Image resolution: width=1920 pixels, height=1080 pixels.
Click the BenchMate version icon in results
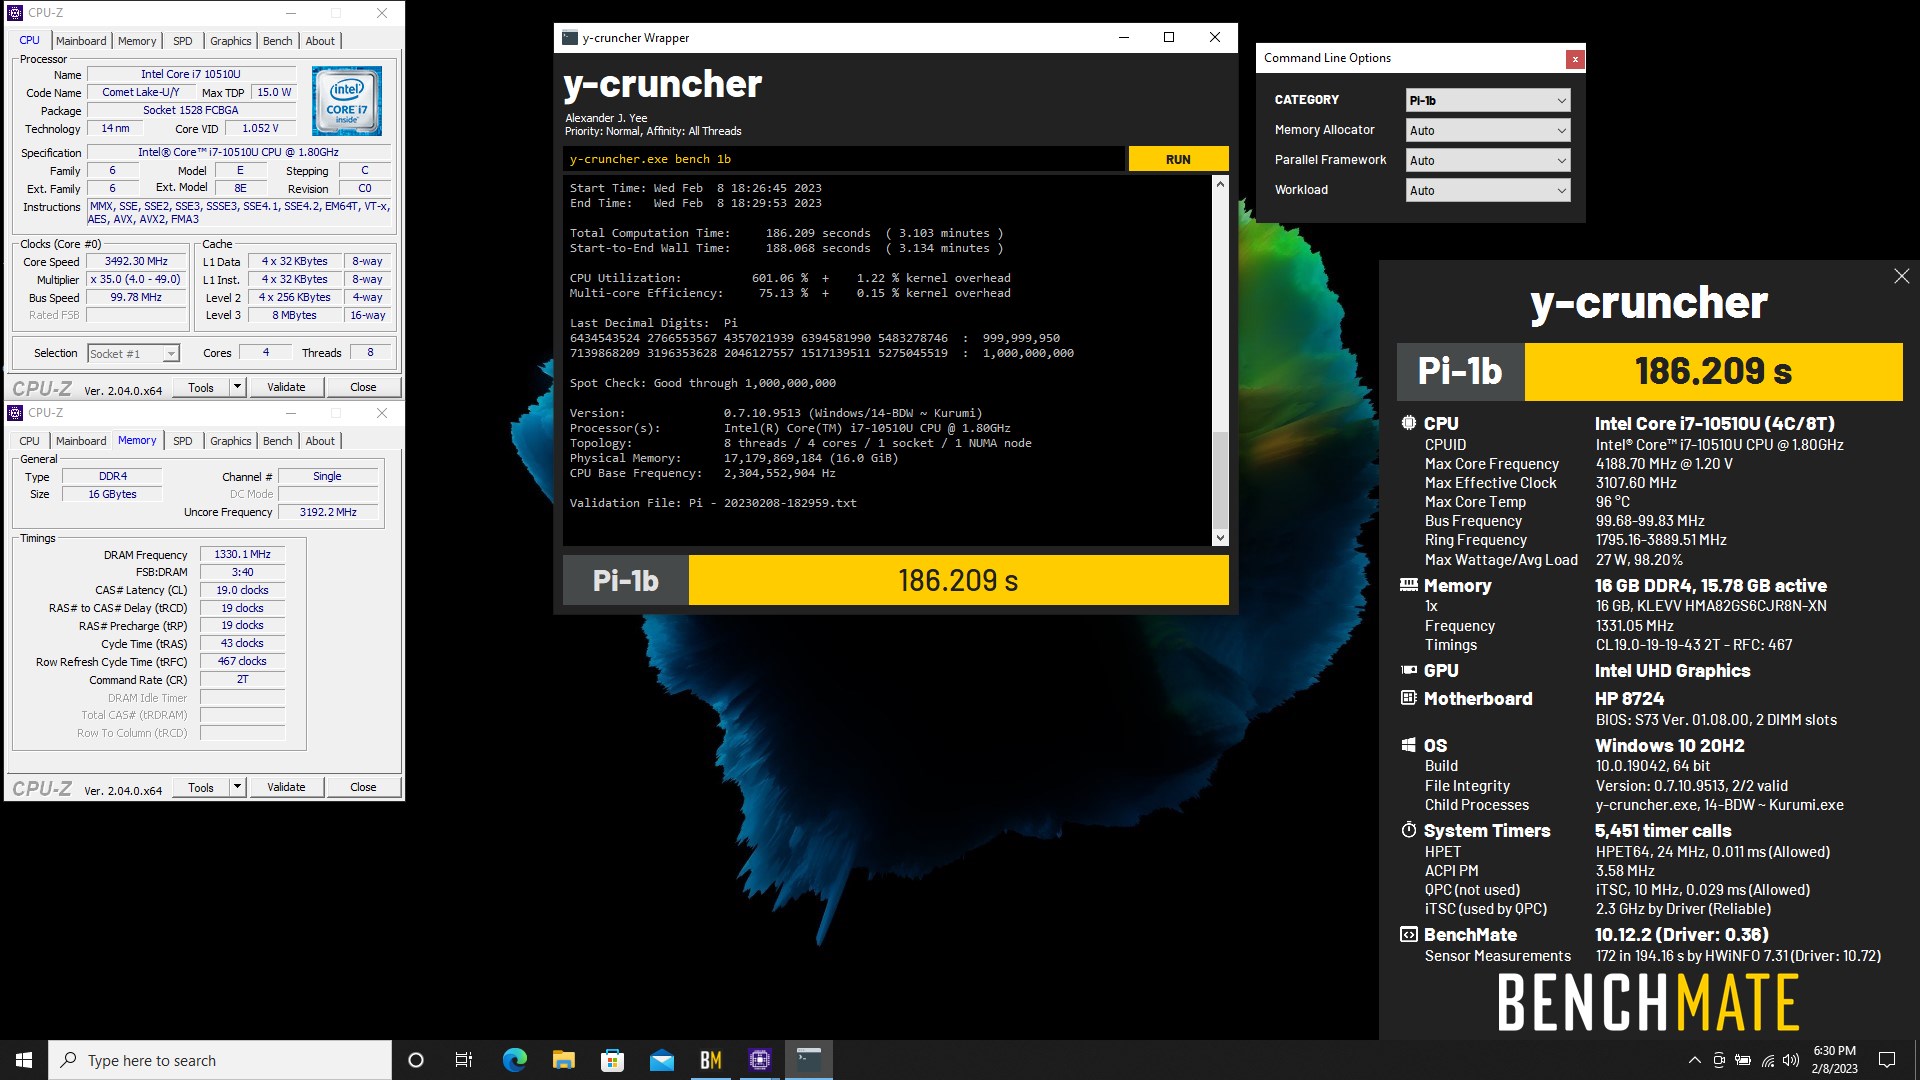1408,934
